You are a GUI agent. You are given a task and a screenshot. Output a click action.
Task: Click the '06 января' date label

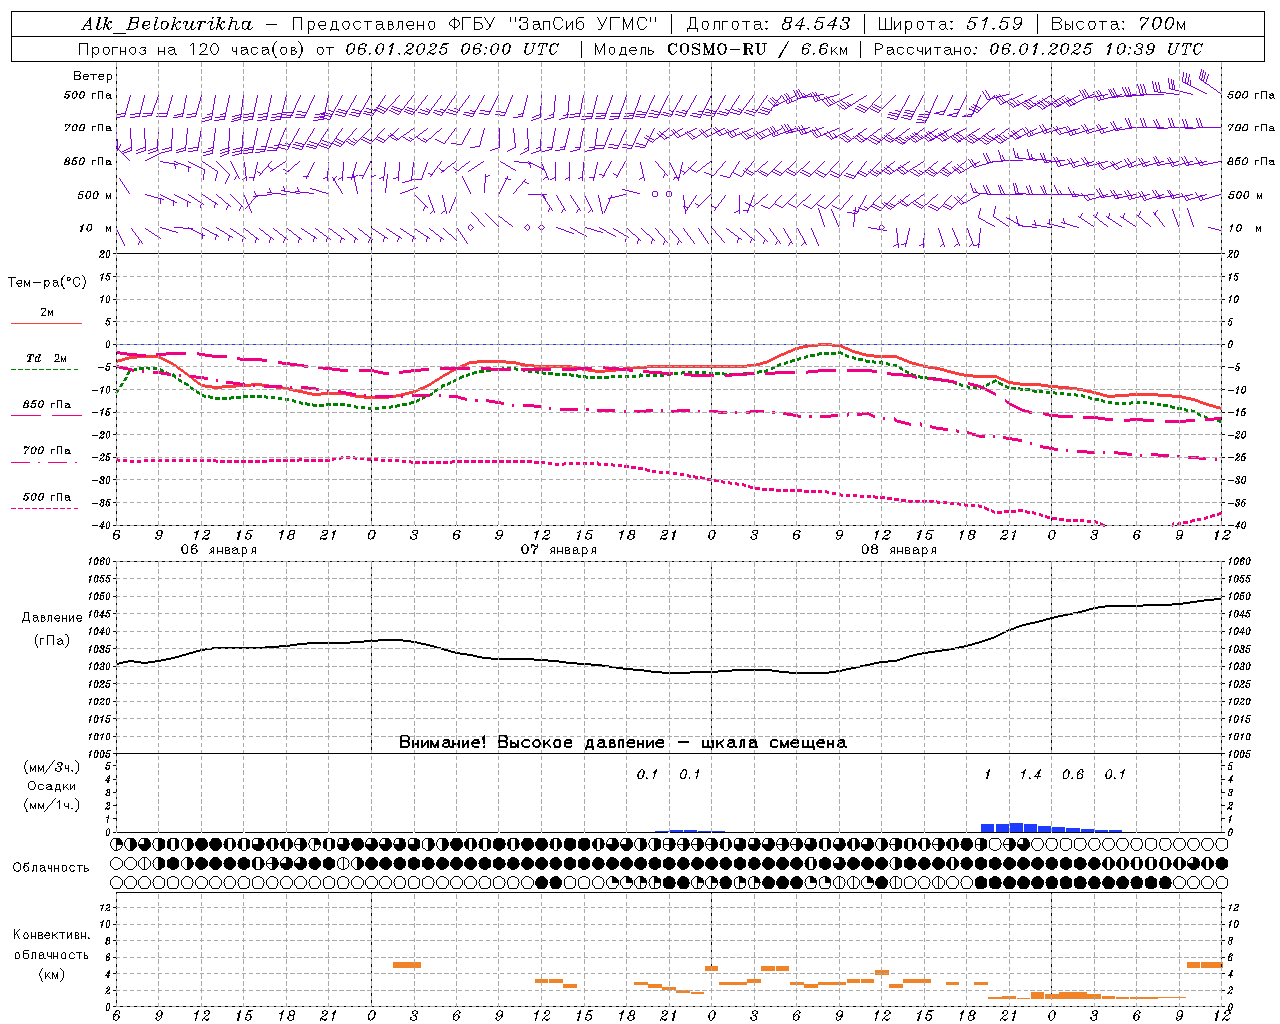(218, 550)
